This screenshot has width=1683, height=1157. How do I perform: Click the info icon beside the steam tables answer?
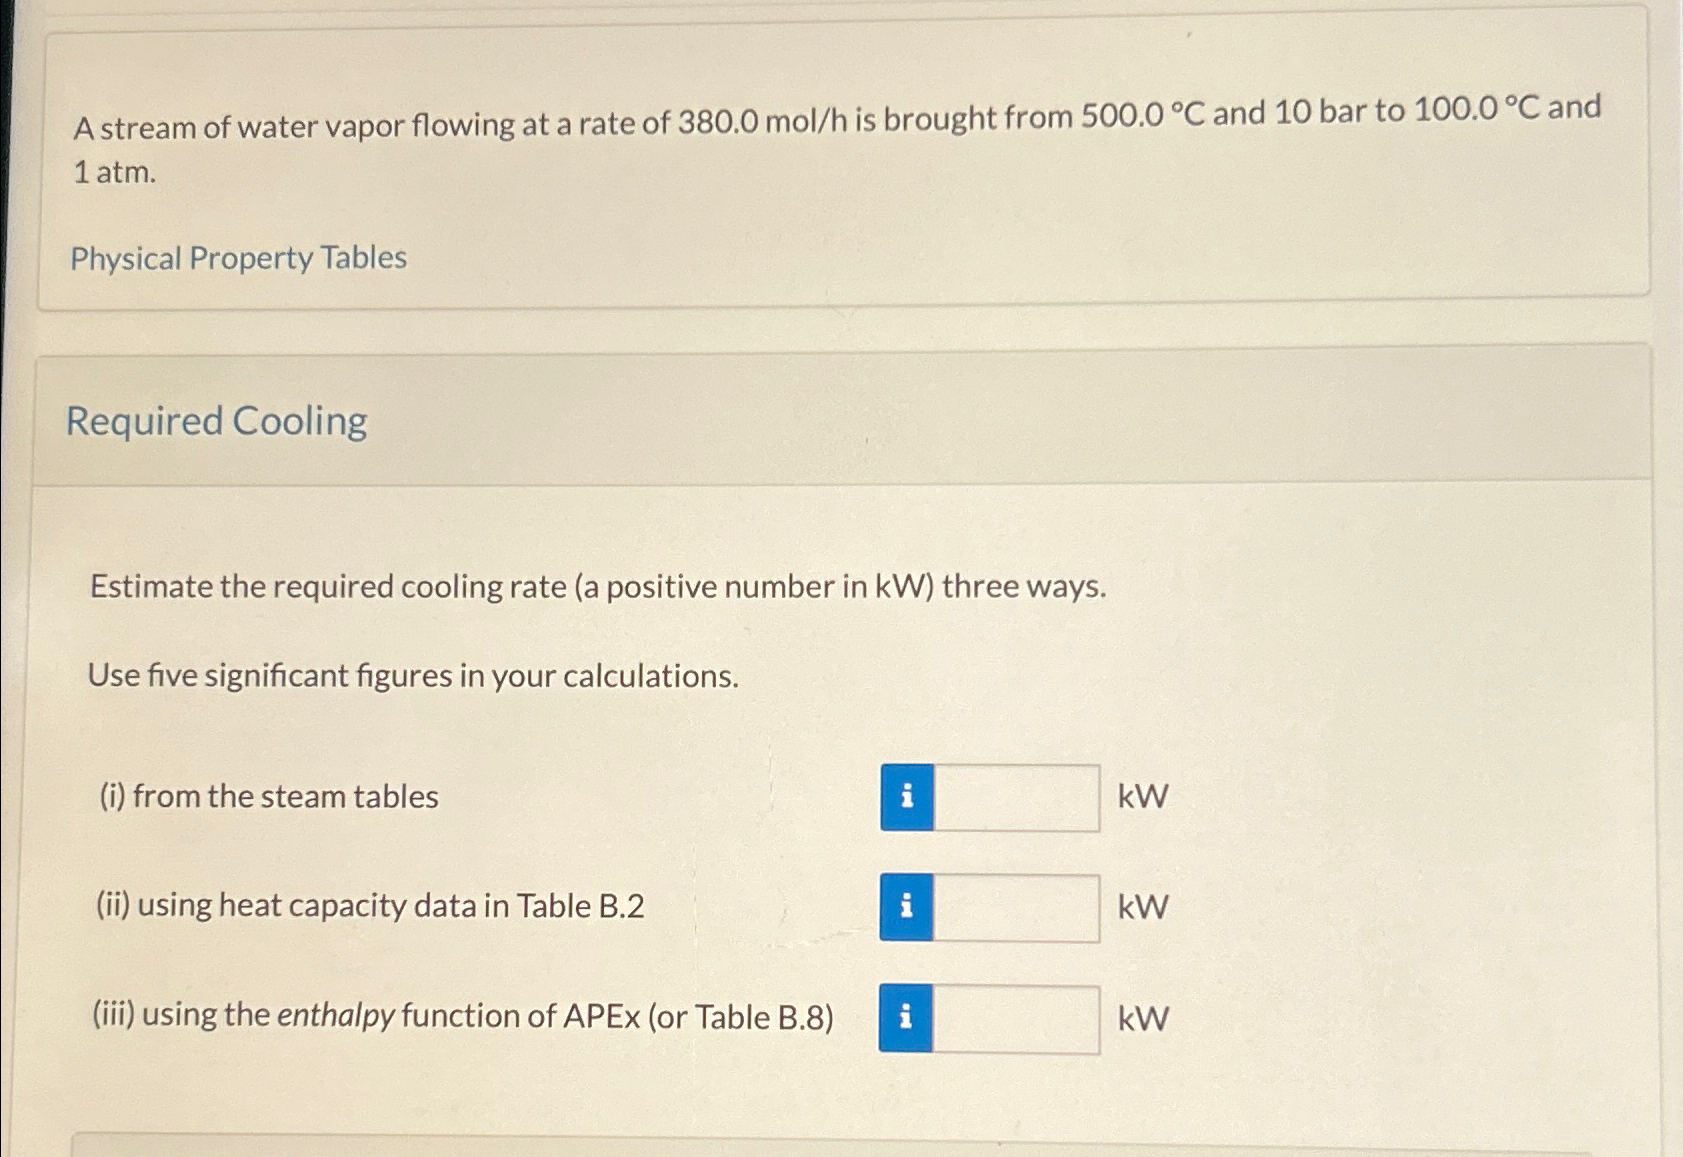[x=906, y=797]
